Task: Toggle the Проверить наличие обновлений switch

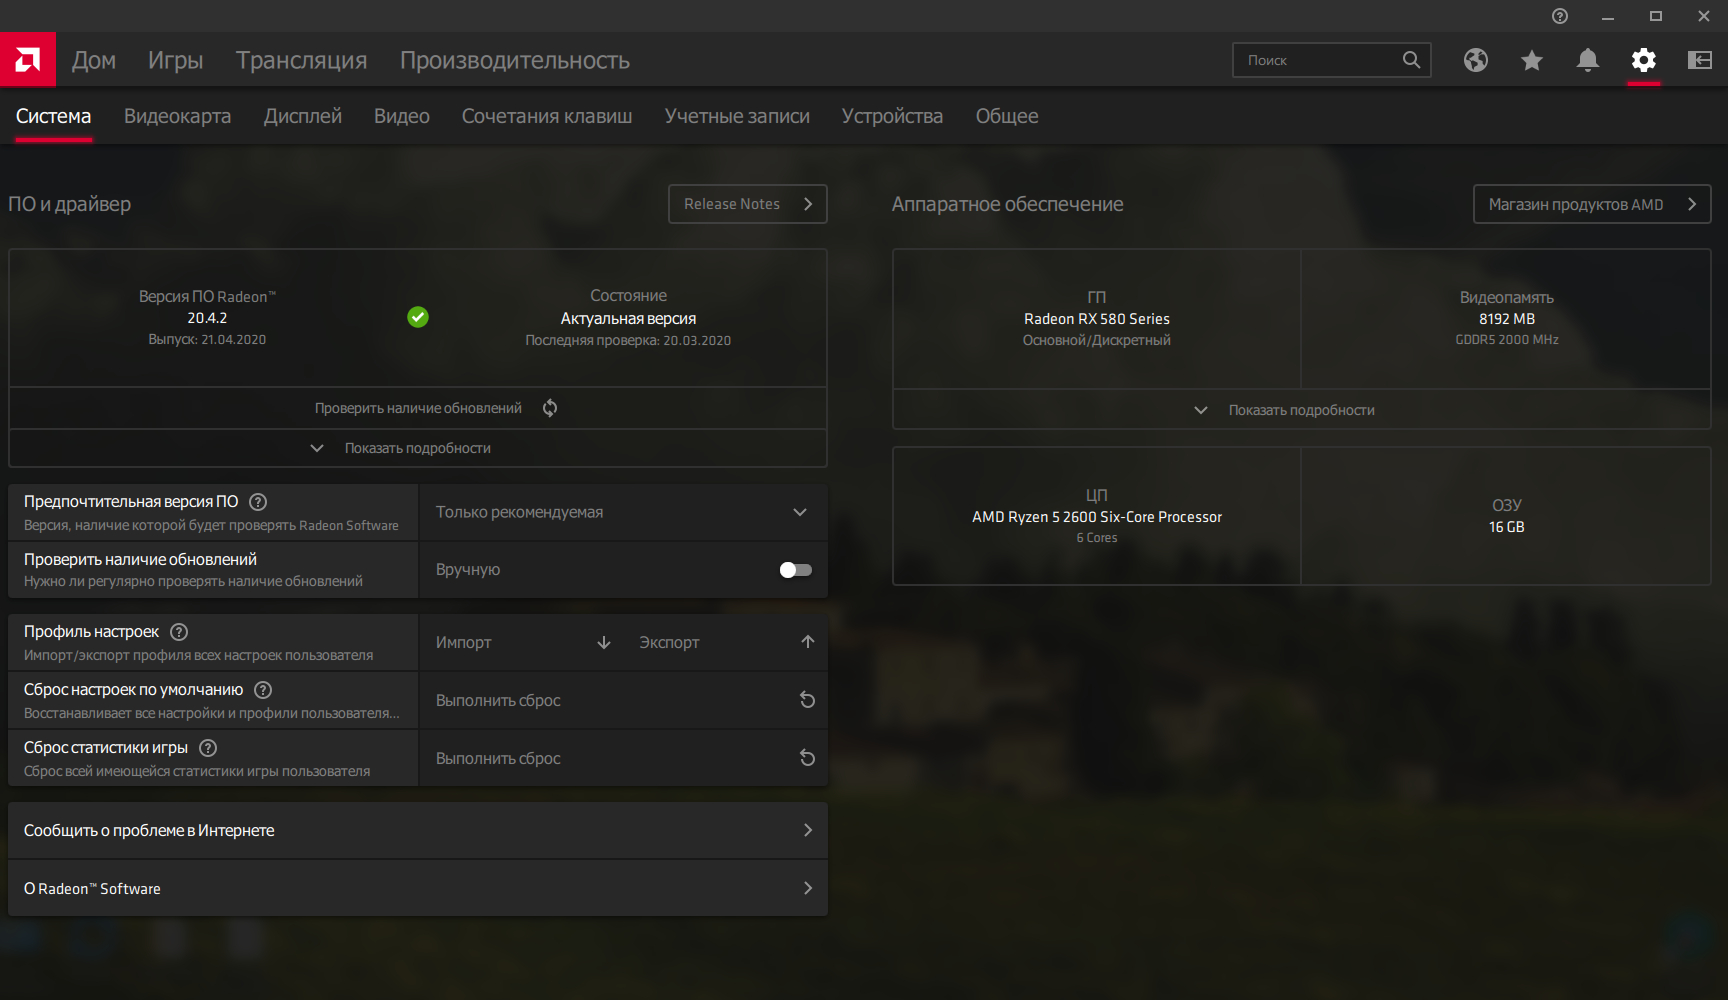Action: [796, 570]
